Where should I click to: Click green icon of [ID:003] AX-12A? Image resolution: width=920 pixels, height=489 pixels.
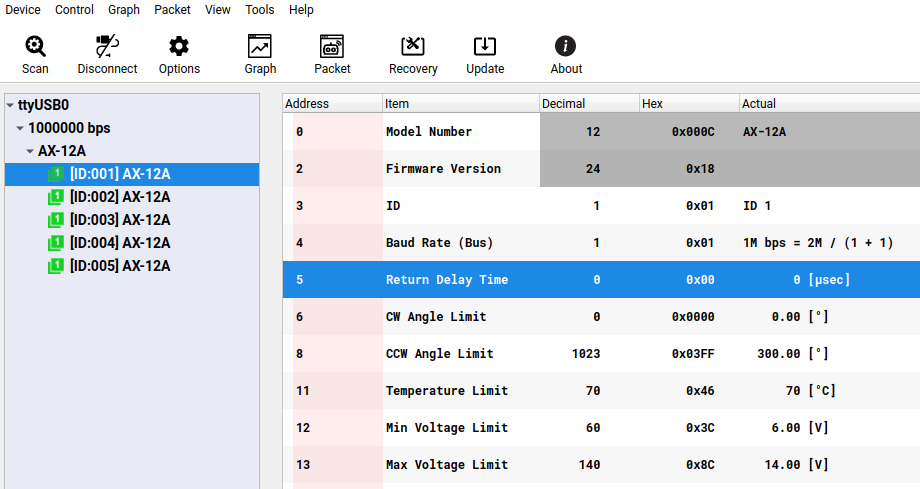coord(56,220)
